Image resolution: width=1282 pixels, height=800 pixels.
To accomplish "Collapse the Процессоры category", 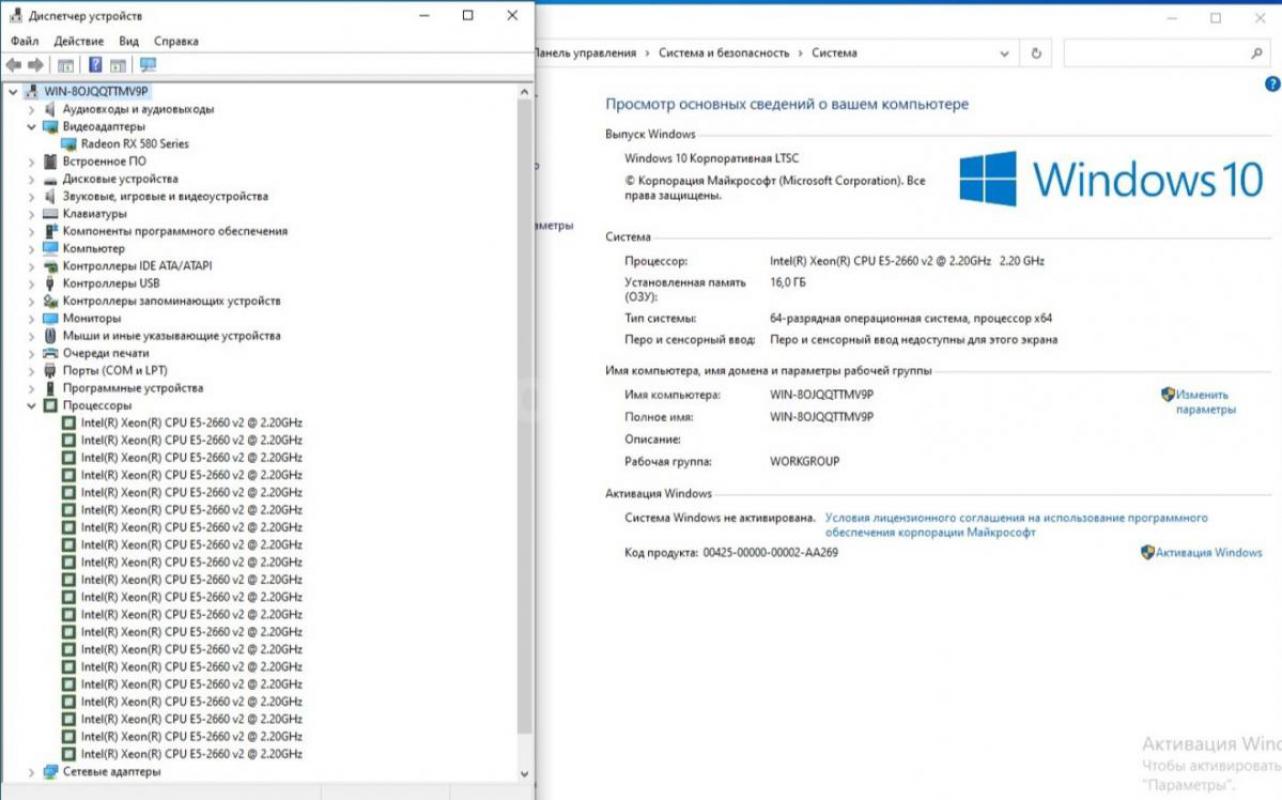I will tap(31, 406).
